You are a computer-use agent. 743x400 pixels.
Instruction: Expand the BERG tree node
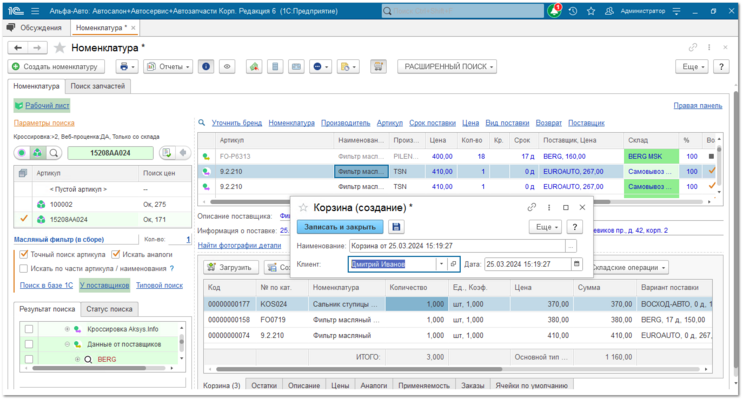pyautogui.click(x=77, y=359)
